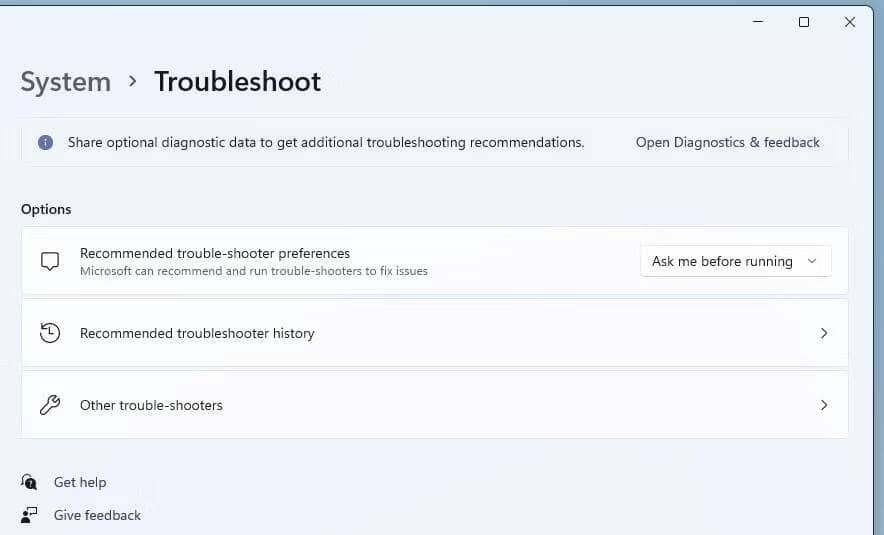Click the info icon in diagnostics banner
The height and width of the screenshot is (535, 884).
(x=45, y=143)
